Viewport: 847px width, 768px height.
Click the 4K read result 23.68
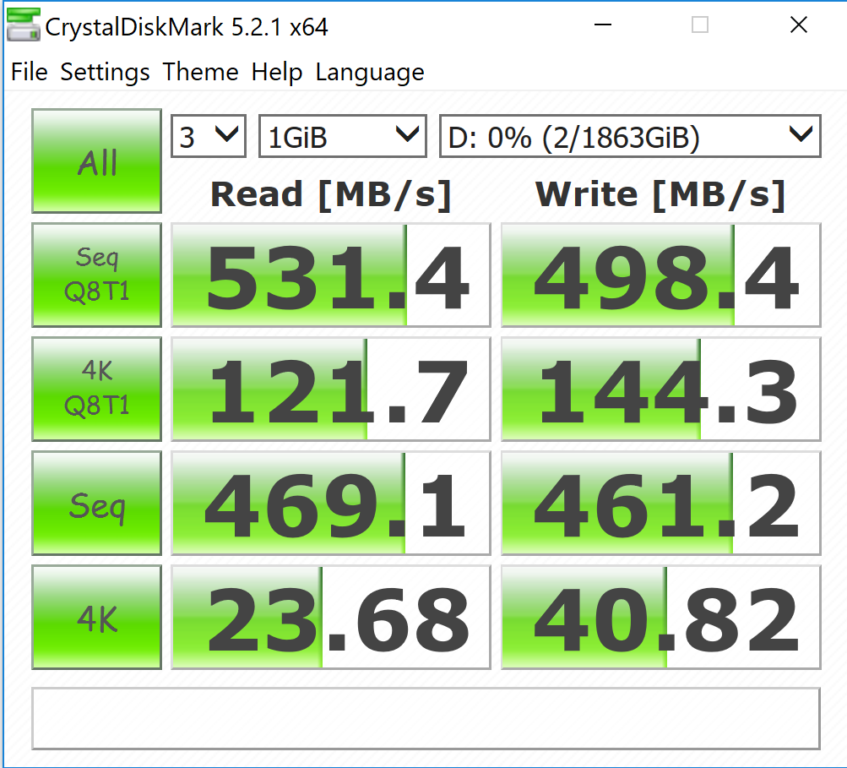coord(331,617)
